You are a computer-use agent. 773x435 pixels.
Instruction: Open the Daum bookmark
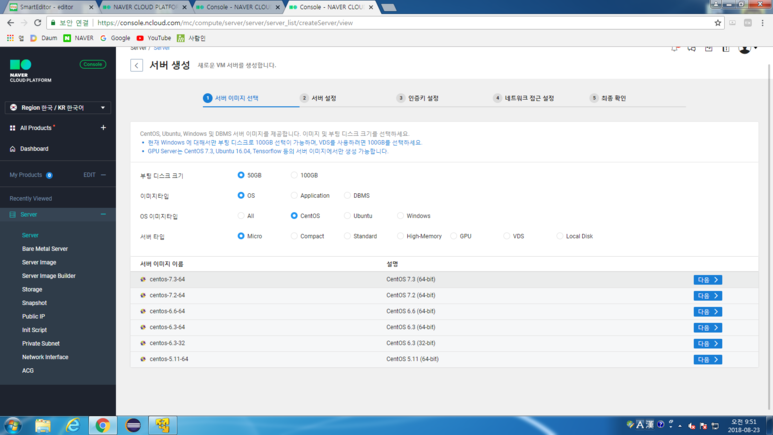(43, 38)
